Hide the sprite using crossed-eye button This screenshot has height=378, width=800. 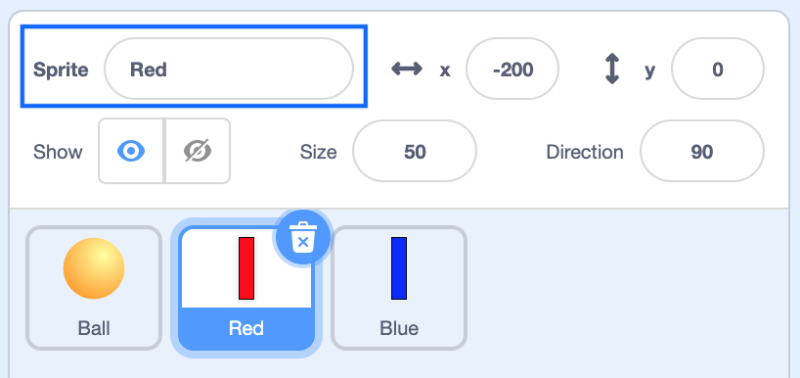(198, 151)
